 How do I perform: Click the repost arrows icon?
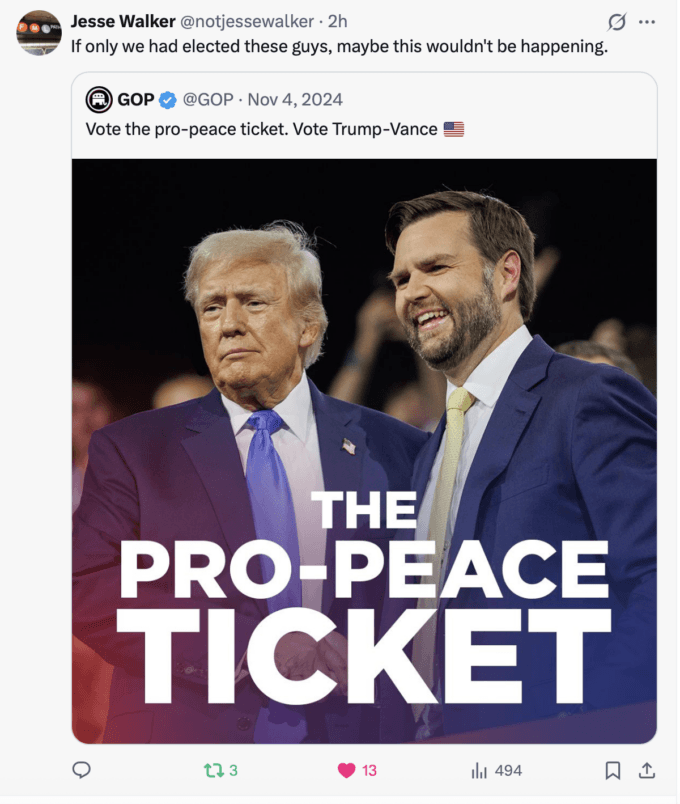click(x=213, y=770)
